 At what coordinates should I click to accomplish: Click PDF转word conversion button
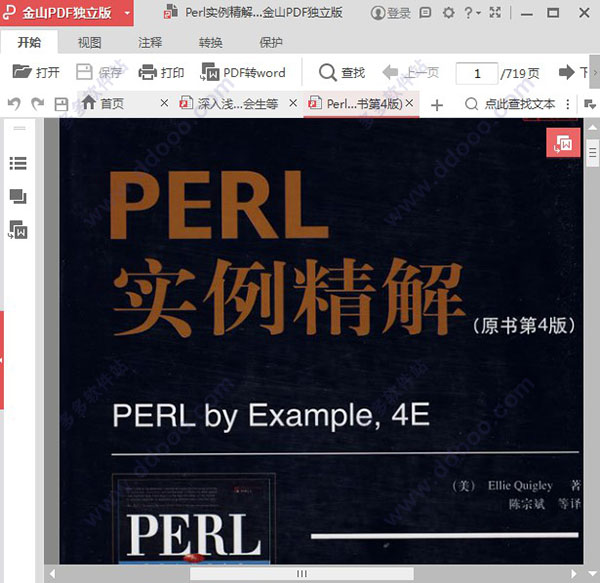click(x=243, y=72)
